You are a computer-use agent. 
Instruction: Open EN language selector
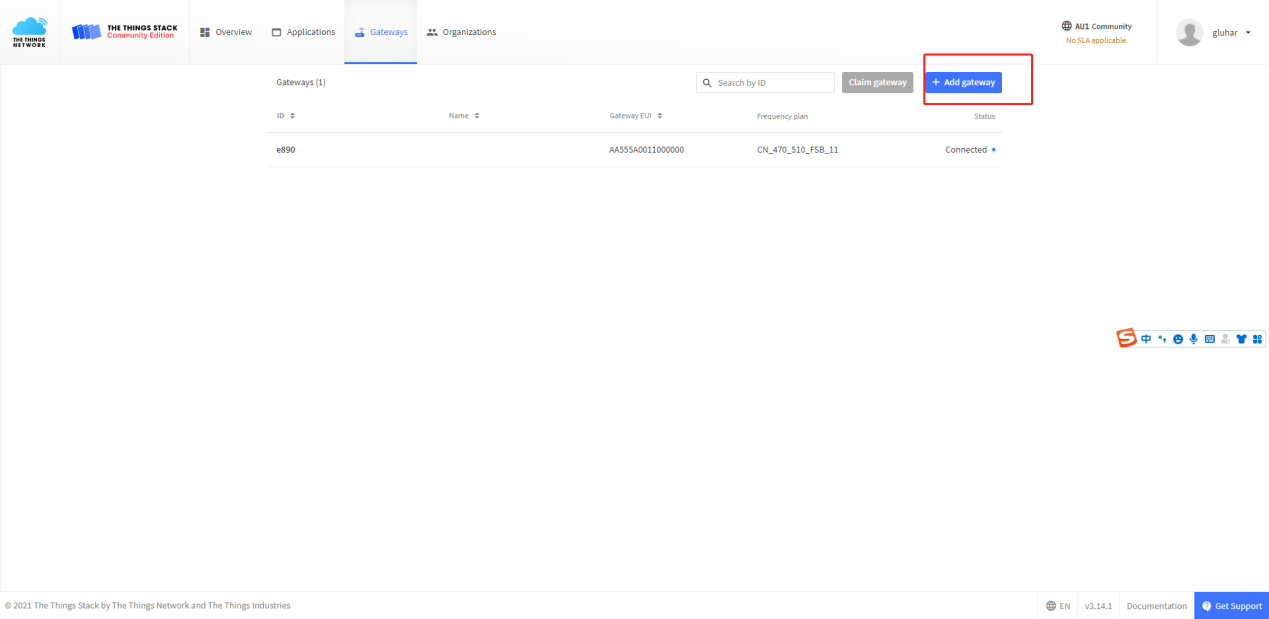(1058, 606)
